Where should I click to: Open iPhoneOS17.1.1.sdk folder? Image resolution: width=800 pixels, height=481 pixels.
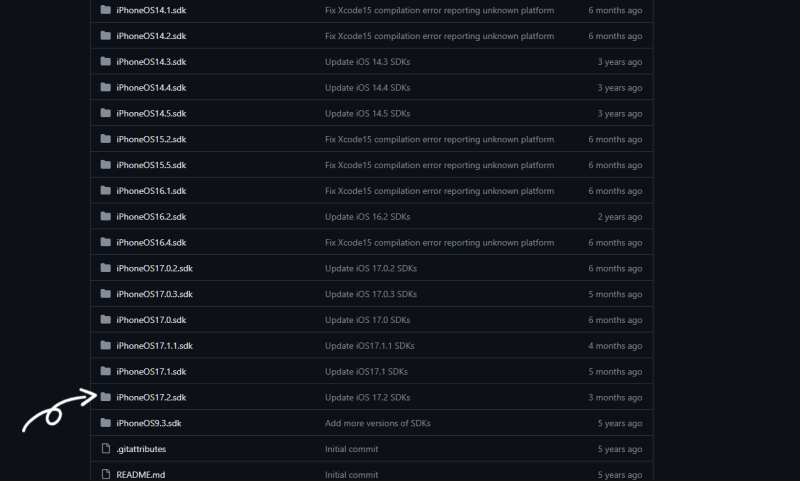point(154,346)
